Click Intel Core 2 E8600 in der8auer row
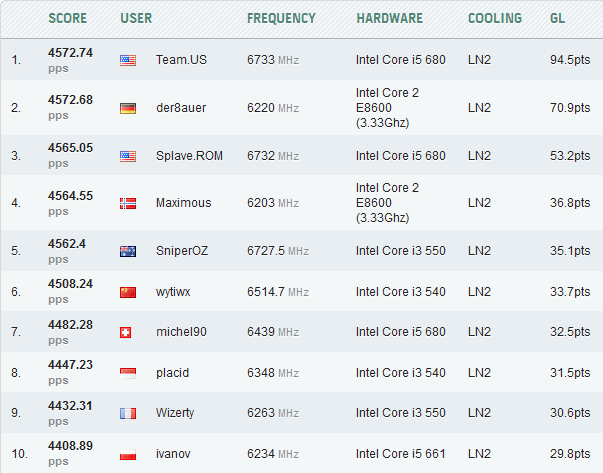 click(x=387, y=108)
